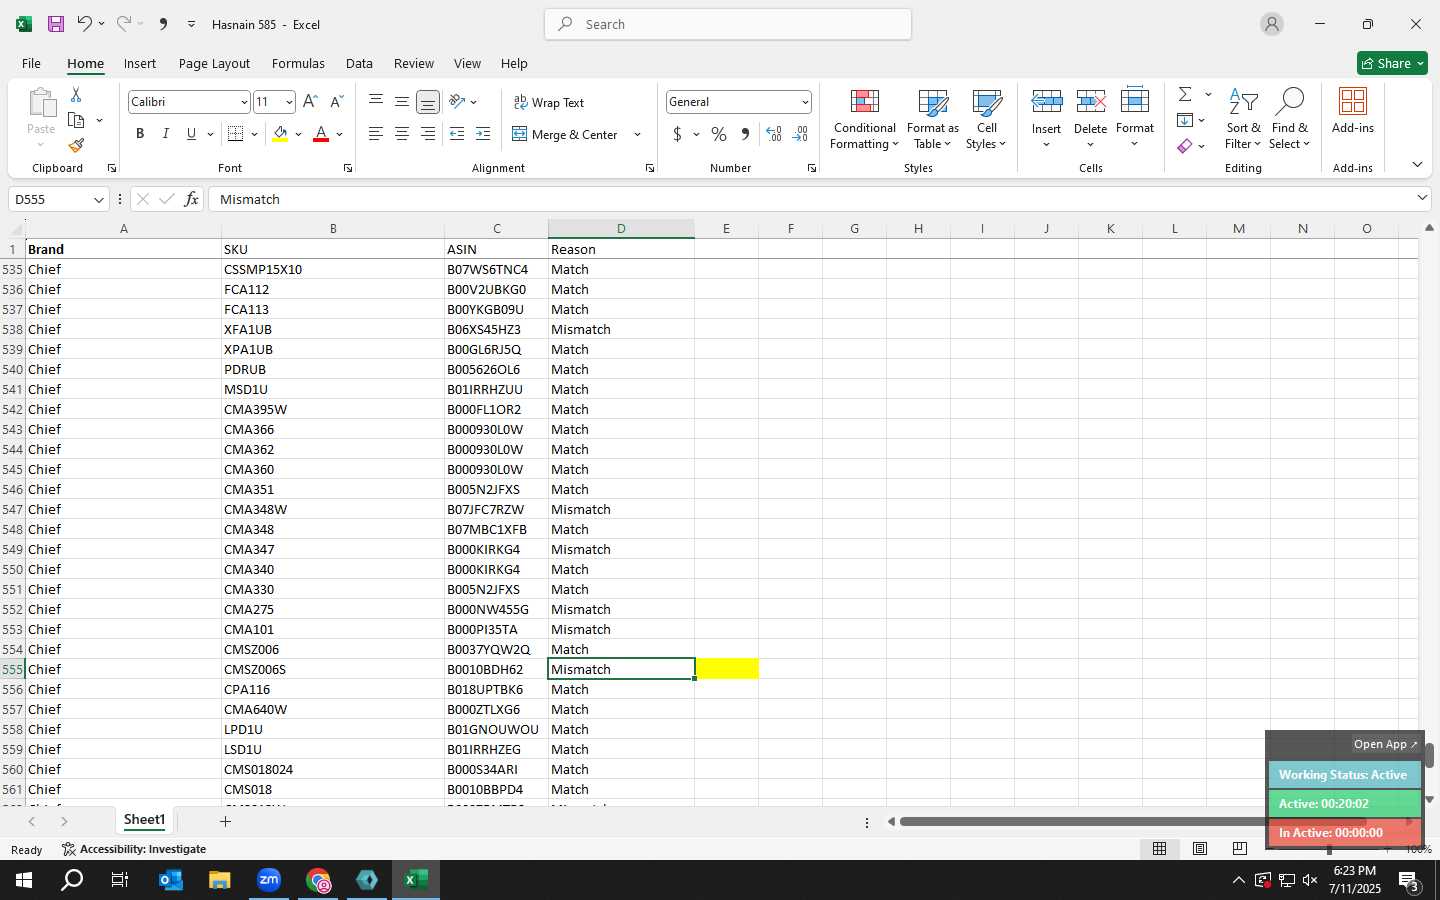
Task: Open the Data ribbon tab
Action: [359, 63]
